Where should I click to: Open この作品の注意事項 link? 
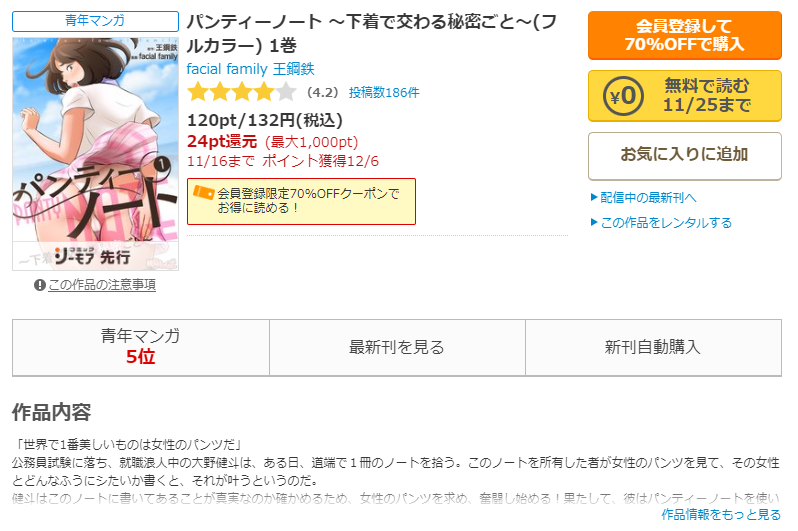click(x=102, y=285)
